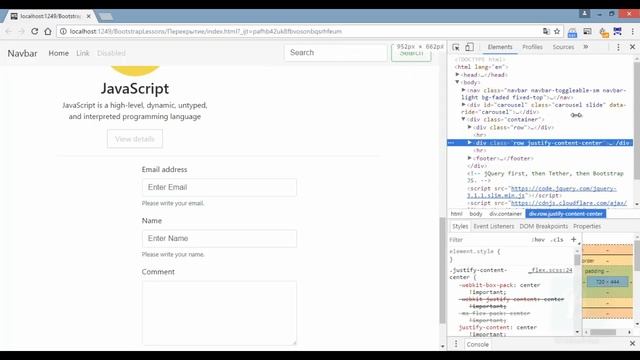Image resolution: width=640 pixels, height=360 pixels.
Task: Select div.container breadcrumb
Action: (x=505, y=214)
